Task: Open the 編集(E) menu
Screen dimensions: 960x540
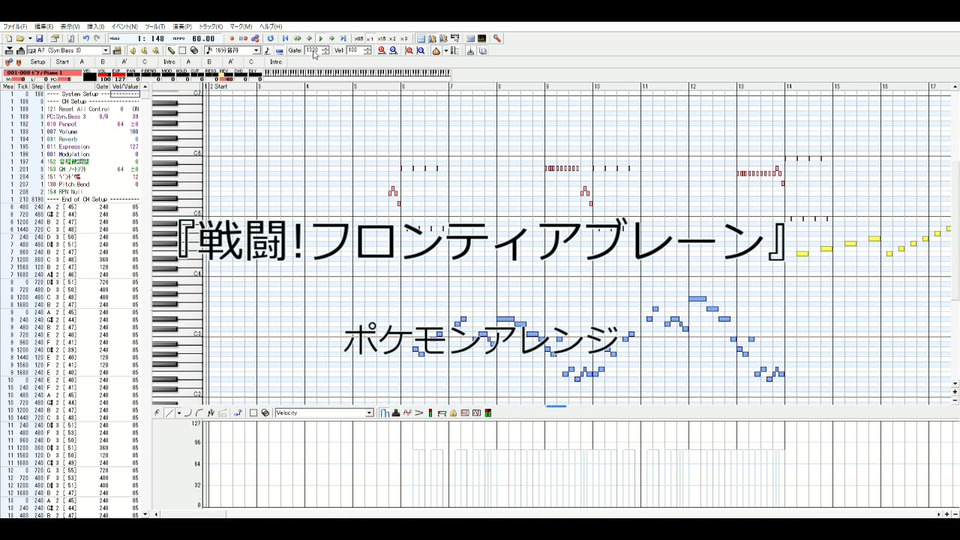Action: [43, 27]
